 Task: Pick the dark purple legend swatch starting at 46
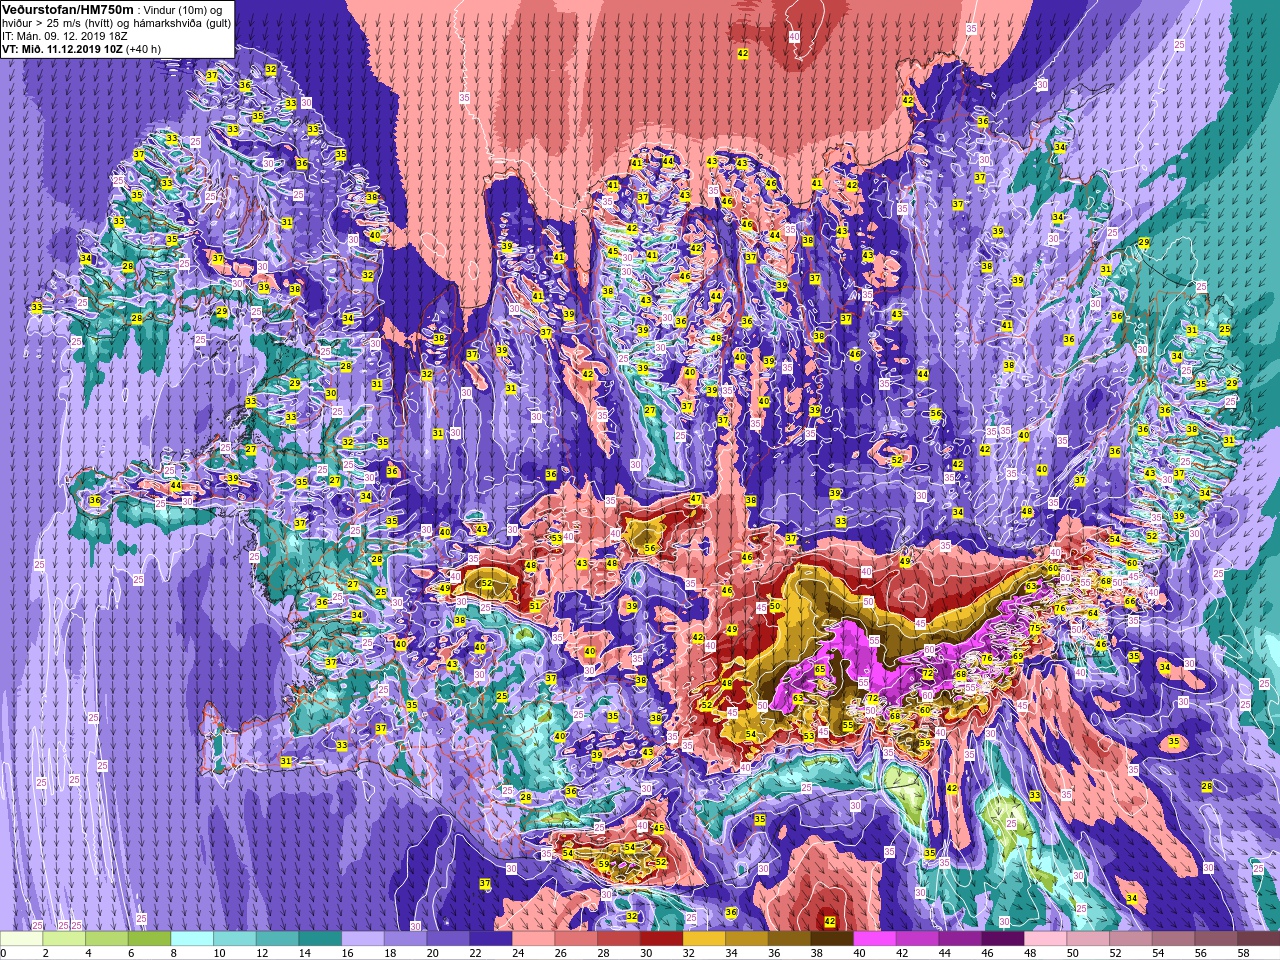tap(1003, 939)
